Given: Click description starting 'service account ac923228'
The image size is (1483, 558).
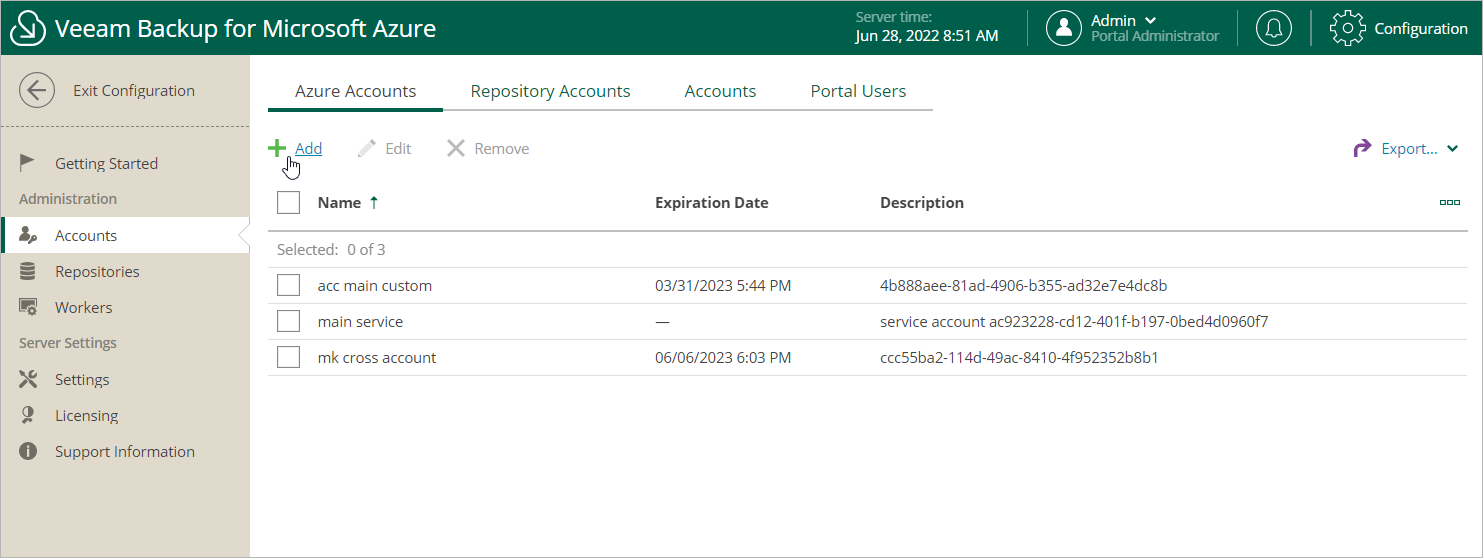Looking at the screenshot, I should [1074, 322].
